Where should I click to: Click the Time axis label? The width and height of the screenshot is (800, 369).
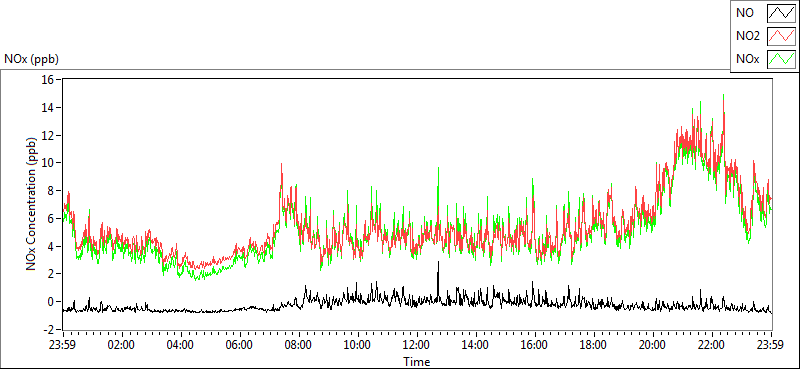pyautogui.click(x=417, y=362)
